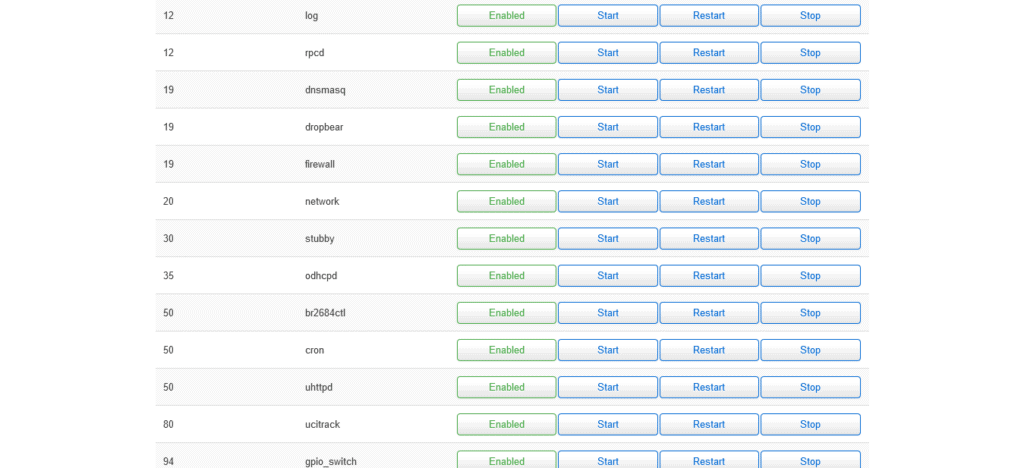Select the gpio_switch script name
This screenshot has width=1024, height=468.
point(330,462)
